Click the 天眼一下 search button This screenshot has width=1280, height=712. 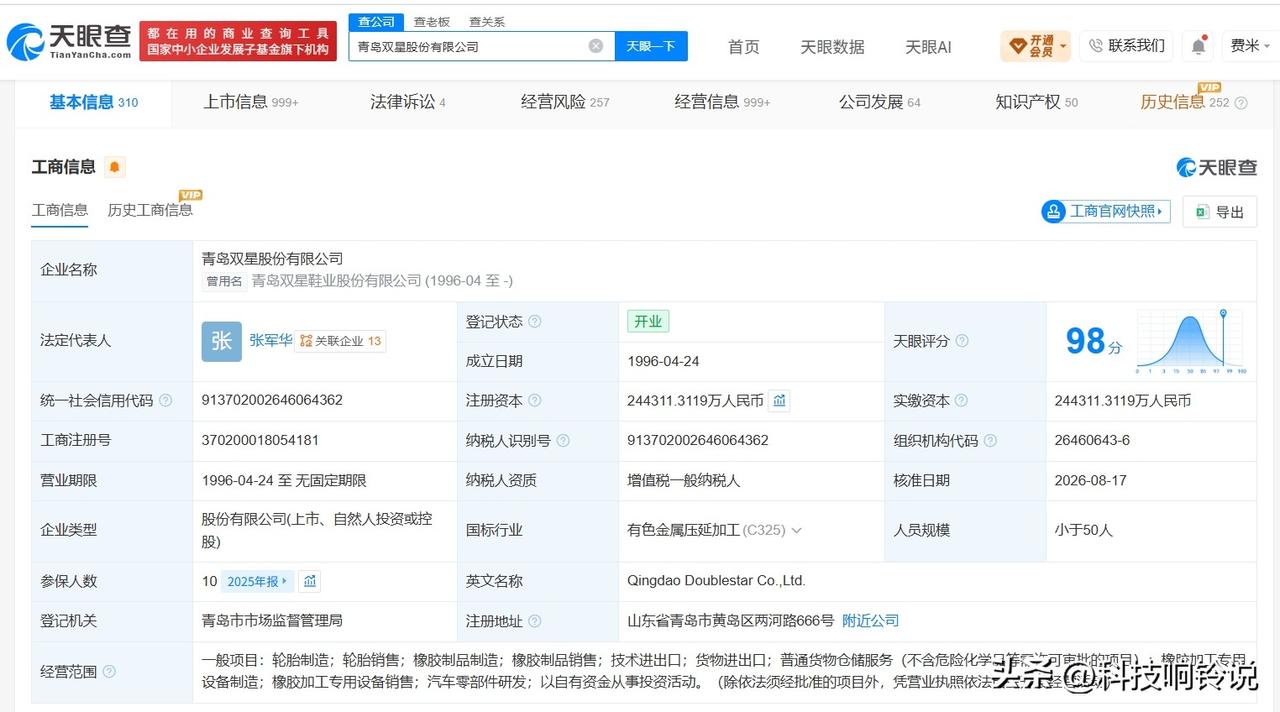(651, 46)
